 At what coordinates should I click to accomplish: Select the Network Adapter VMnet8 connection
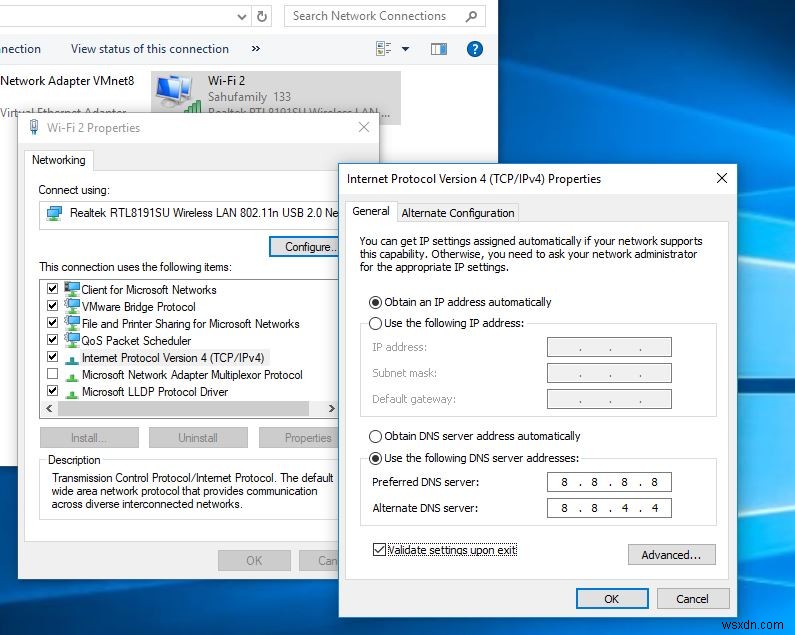[67, 81]
